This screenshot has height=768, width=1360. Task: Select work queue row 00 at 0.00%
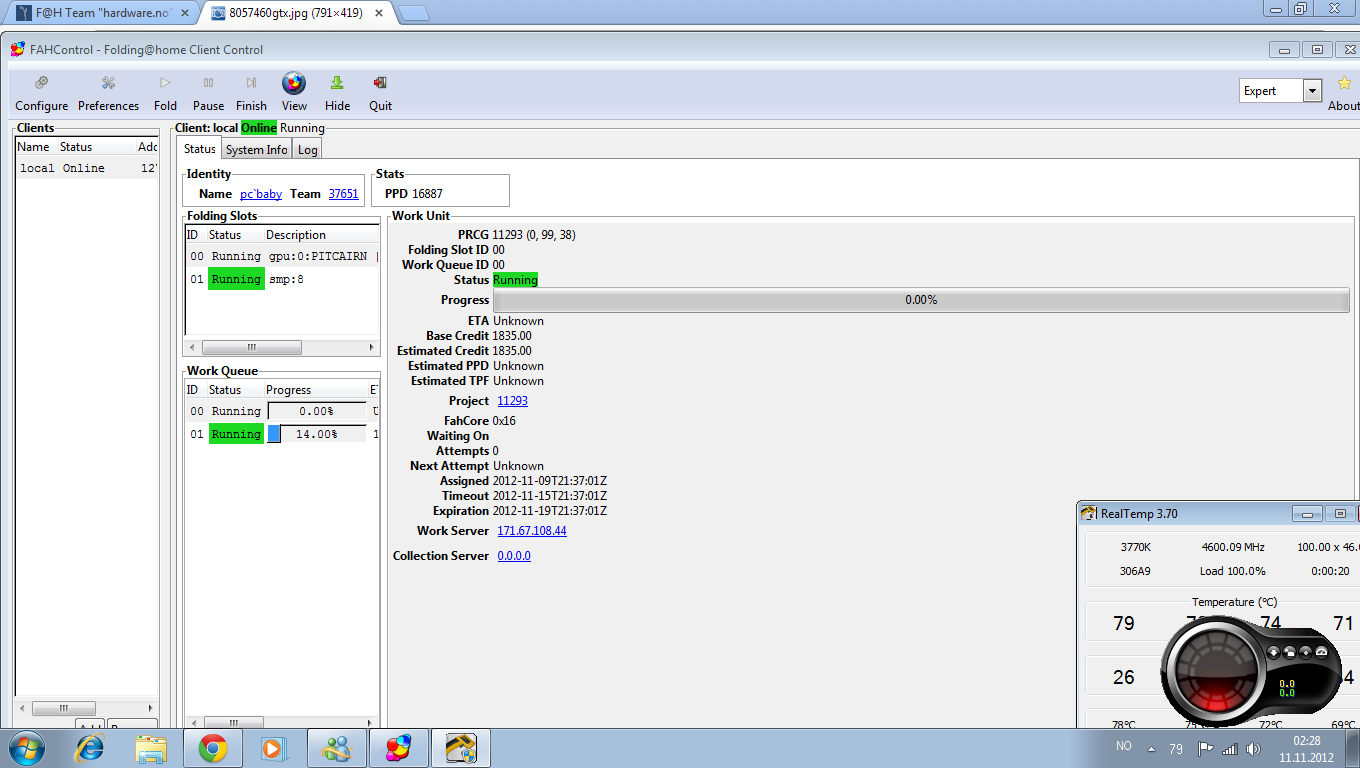coord(282,411)
